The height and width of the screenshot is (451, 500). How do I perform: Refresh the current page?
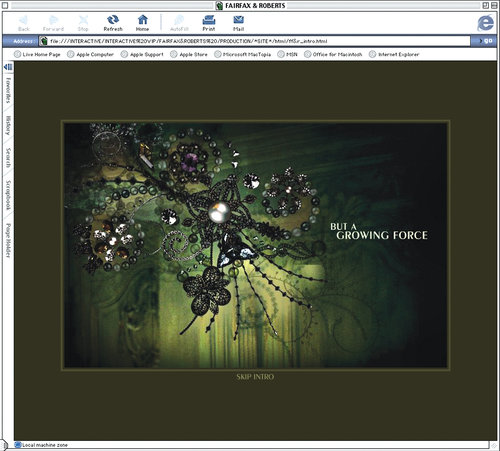point(113,23)
